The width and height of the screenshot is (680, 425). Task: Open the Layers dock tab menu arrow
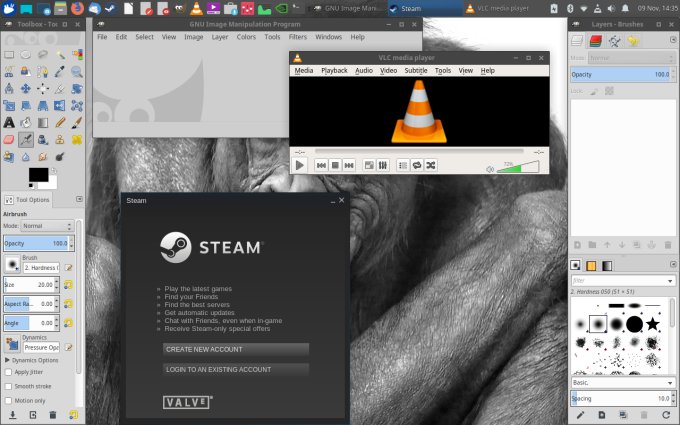[x=673, y=40]
